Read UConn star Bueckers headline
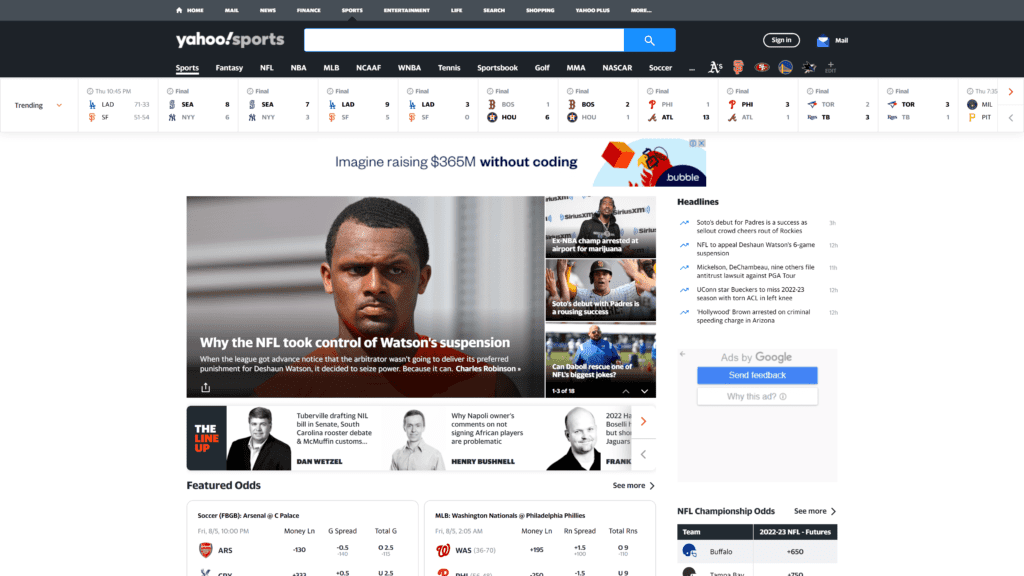 (750, 294)
